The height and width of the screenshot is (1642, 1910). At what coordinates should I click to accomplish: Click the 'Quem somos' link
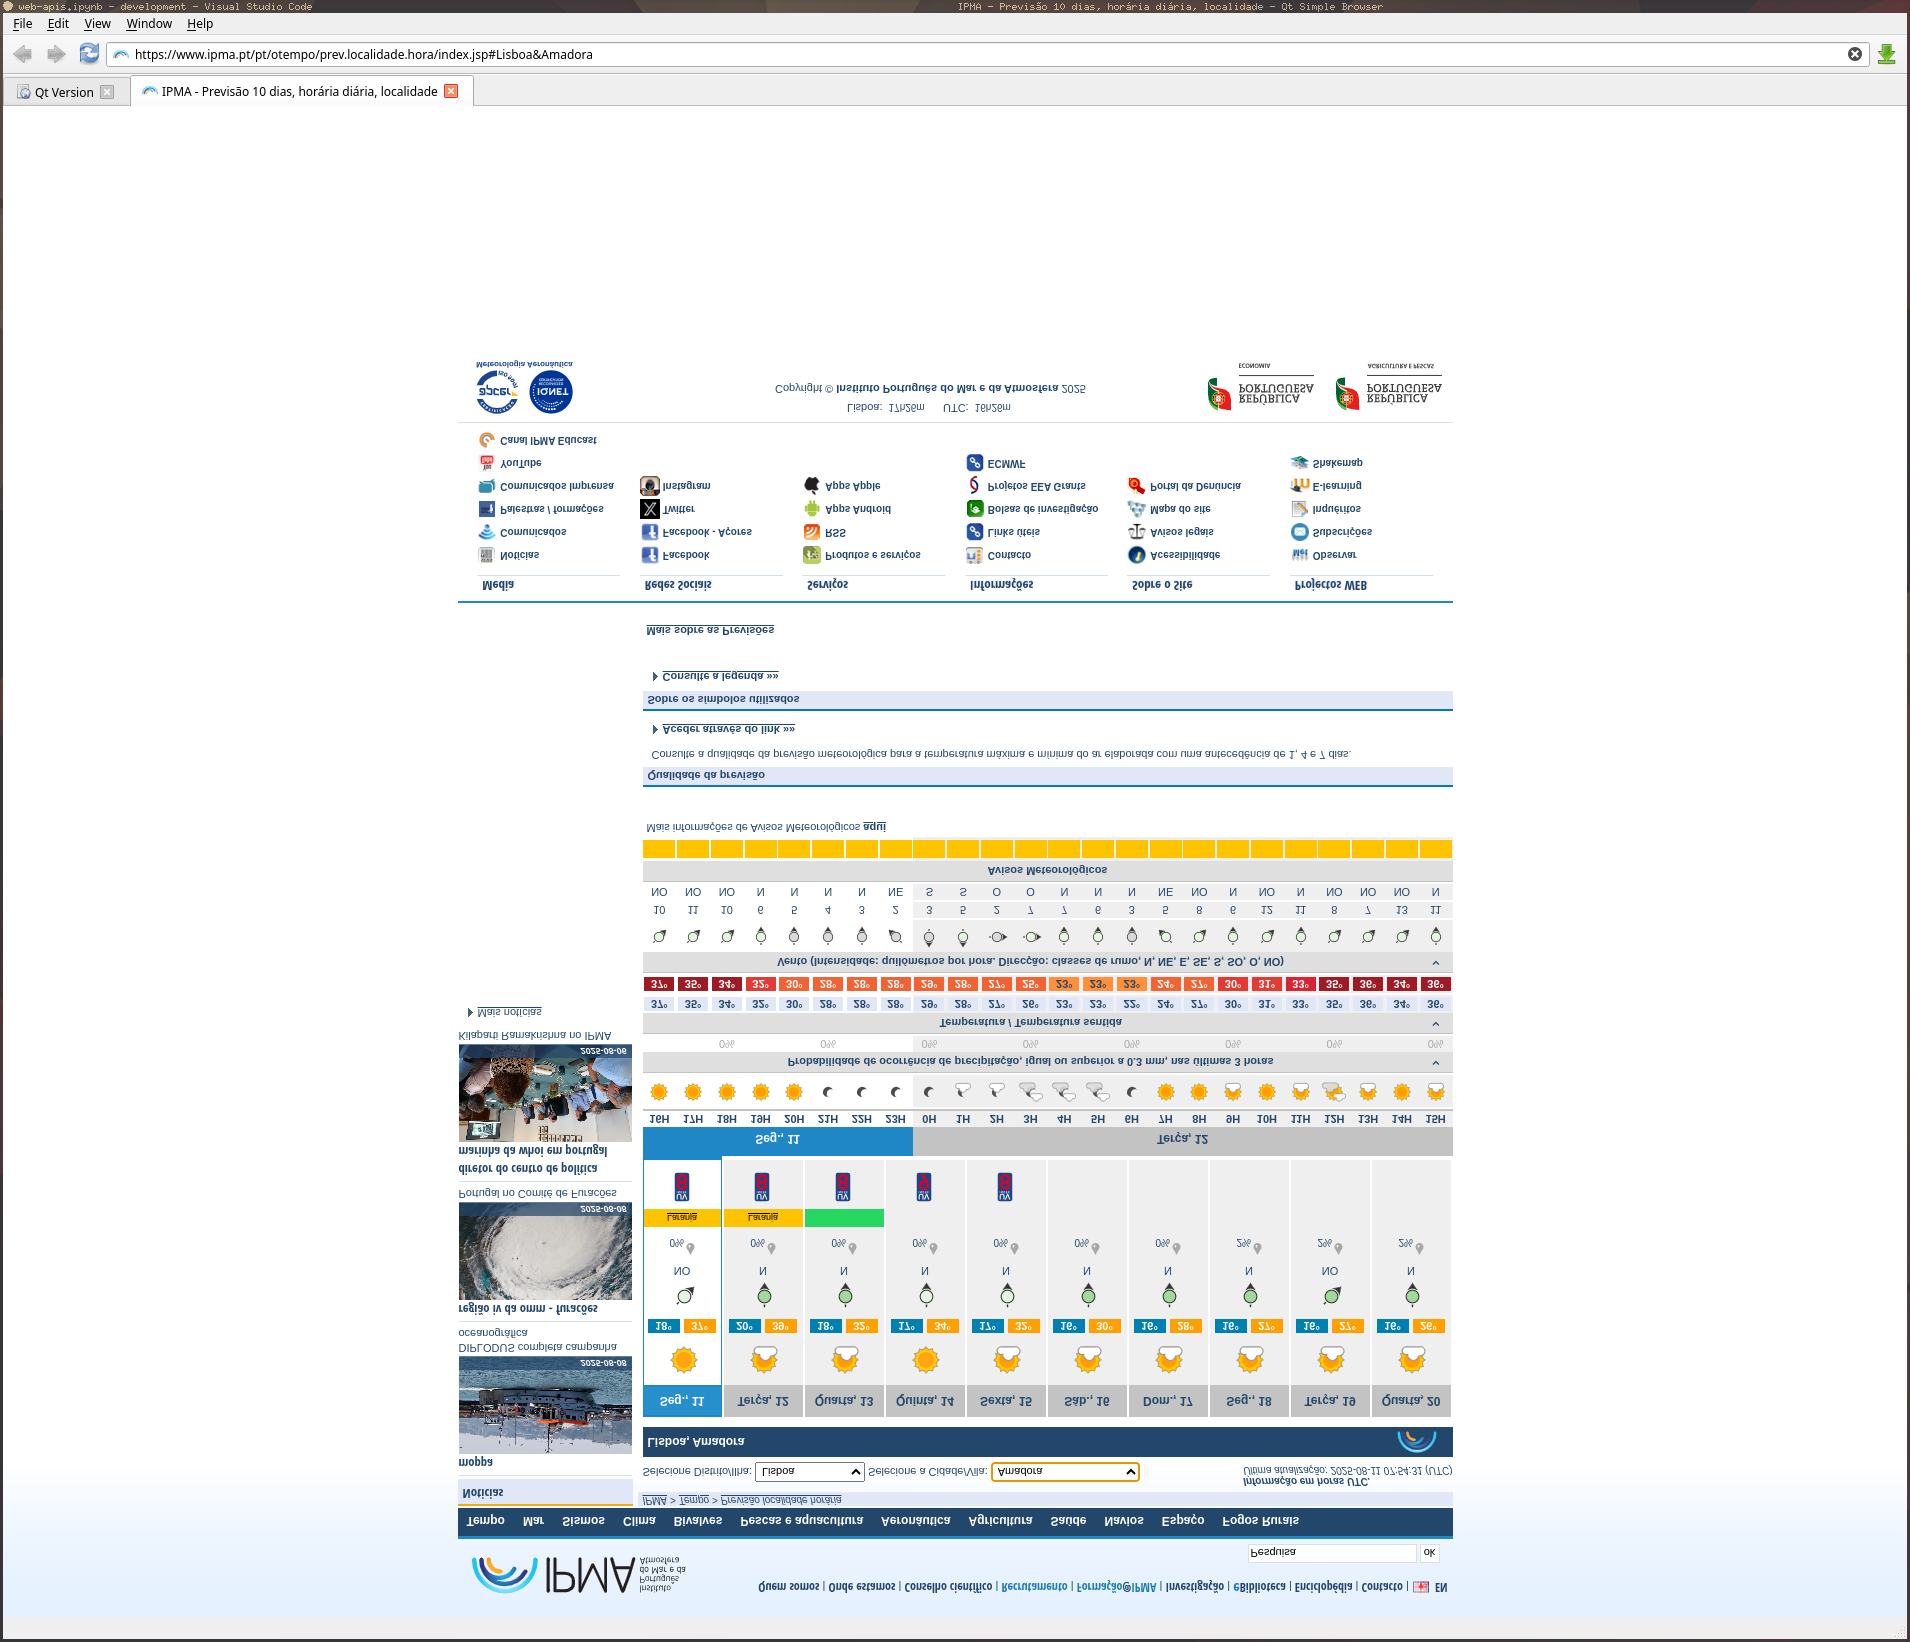click(x=788, y=1587)
